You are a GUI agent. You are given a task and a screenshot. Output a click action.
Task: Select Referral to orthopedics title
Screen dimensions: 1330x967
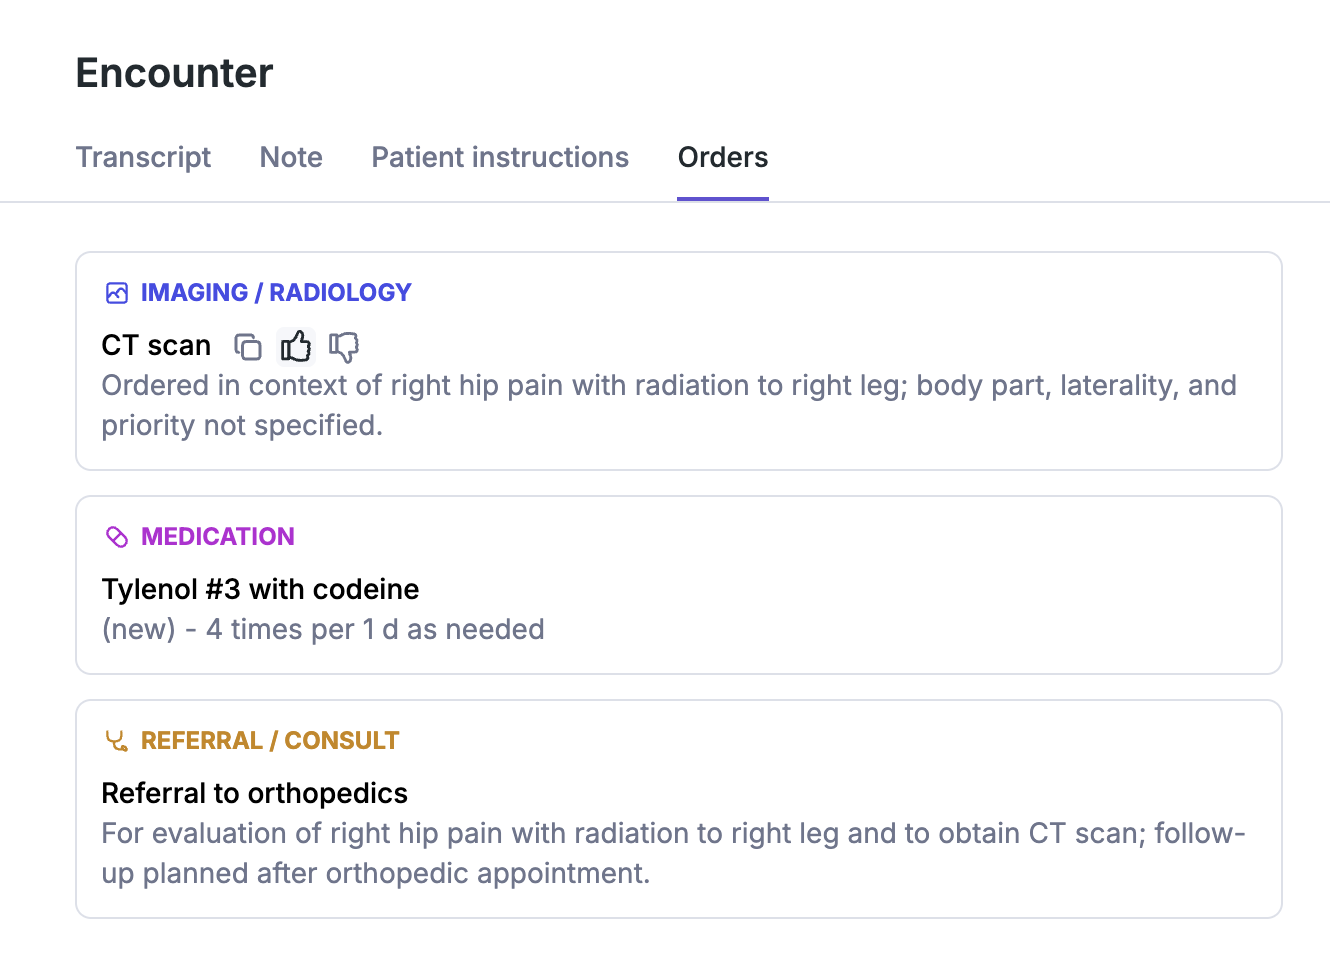254,793
